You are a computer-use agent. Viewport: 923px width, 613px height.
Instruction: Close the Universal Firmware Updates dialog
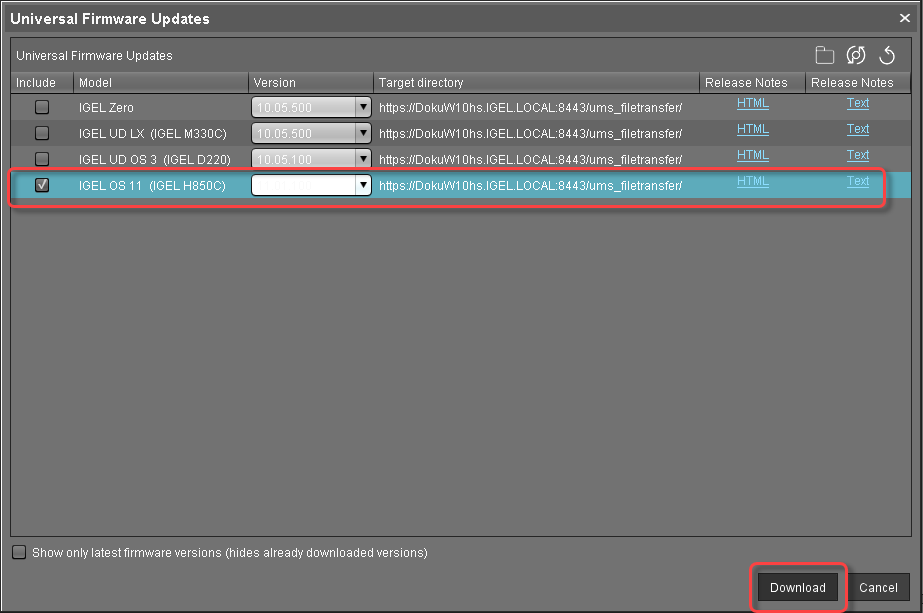pos(905,17)
